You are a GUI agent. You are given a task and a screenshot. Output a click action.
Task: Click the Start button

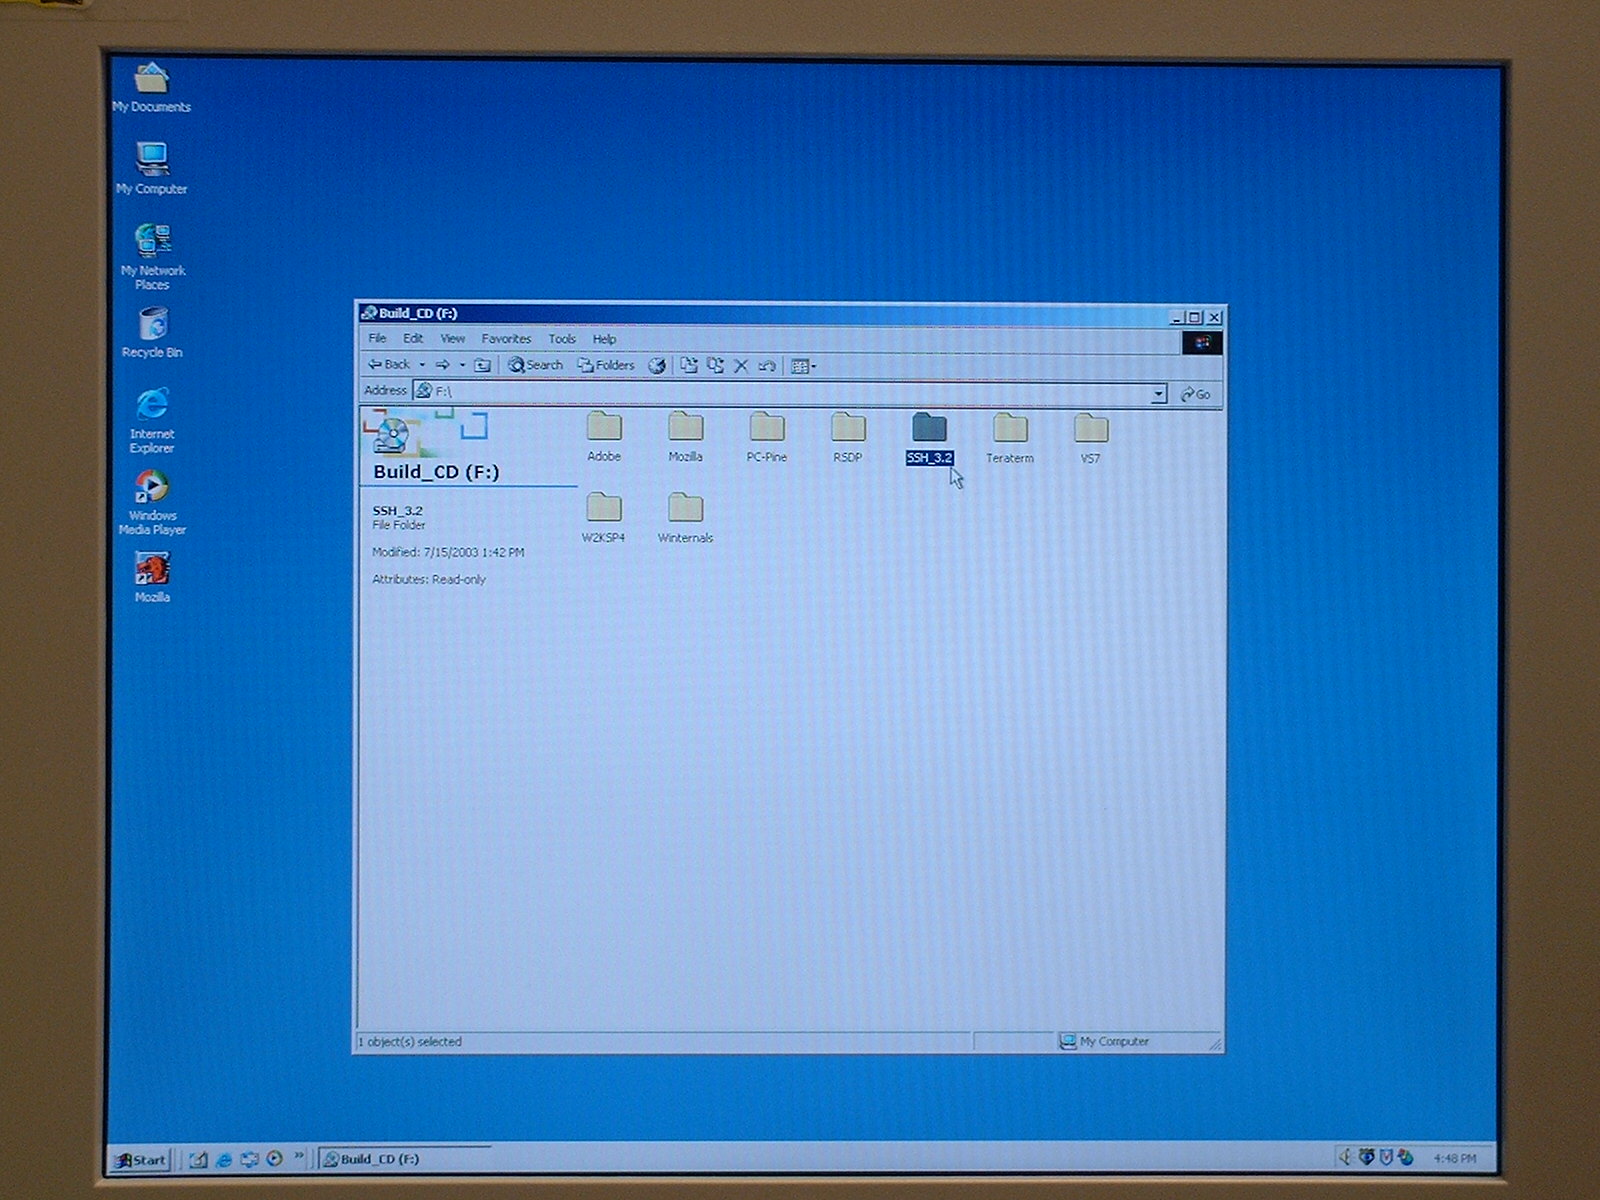(140, 1160)
